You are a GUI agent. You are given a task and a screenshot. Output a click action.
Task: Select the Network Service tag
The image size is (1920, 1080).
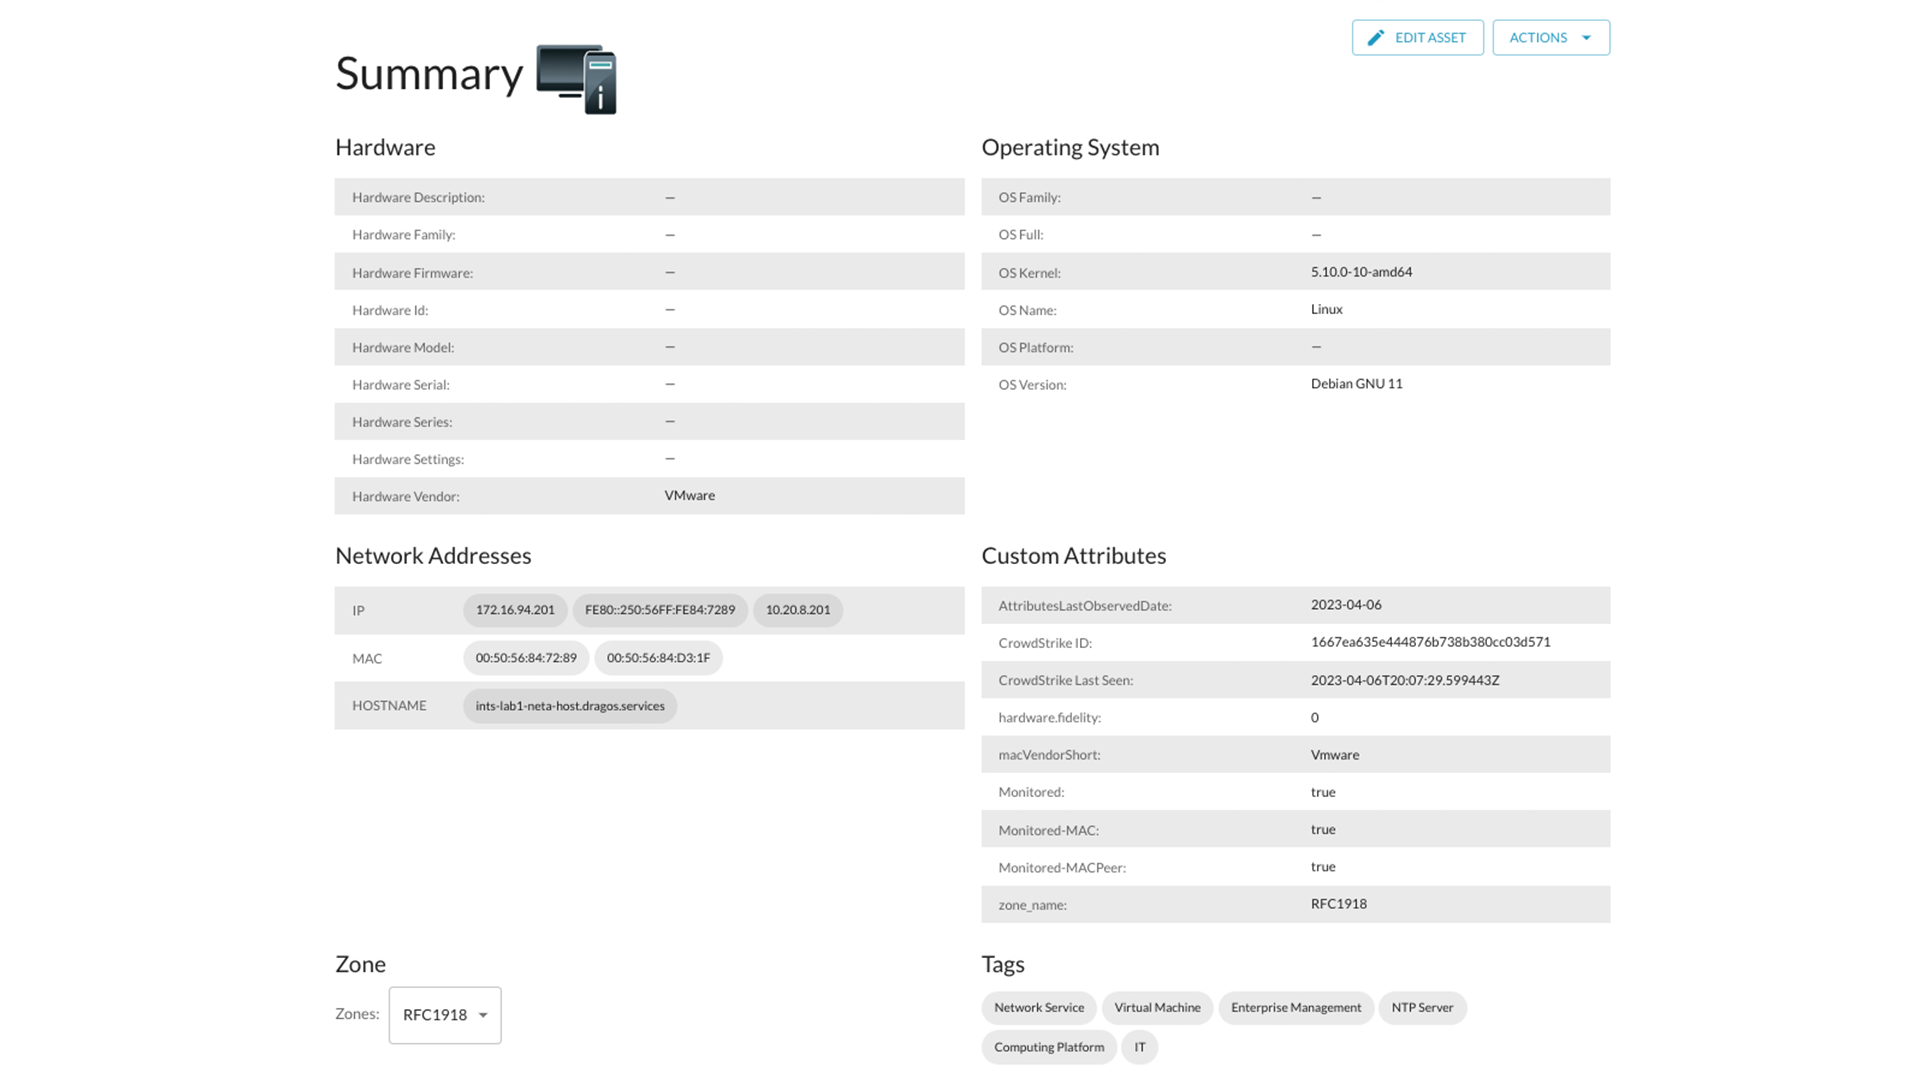[x=1038, y=1008]
